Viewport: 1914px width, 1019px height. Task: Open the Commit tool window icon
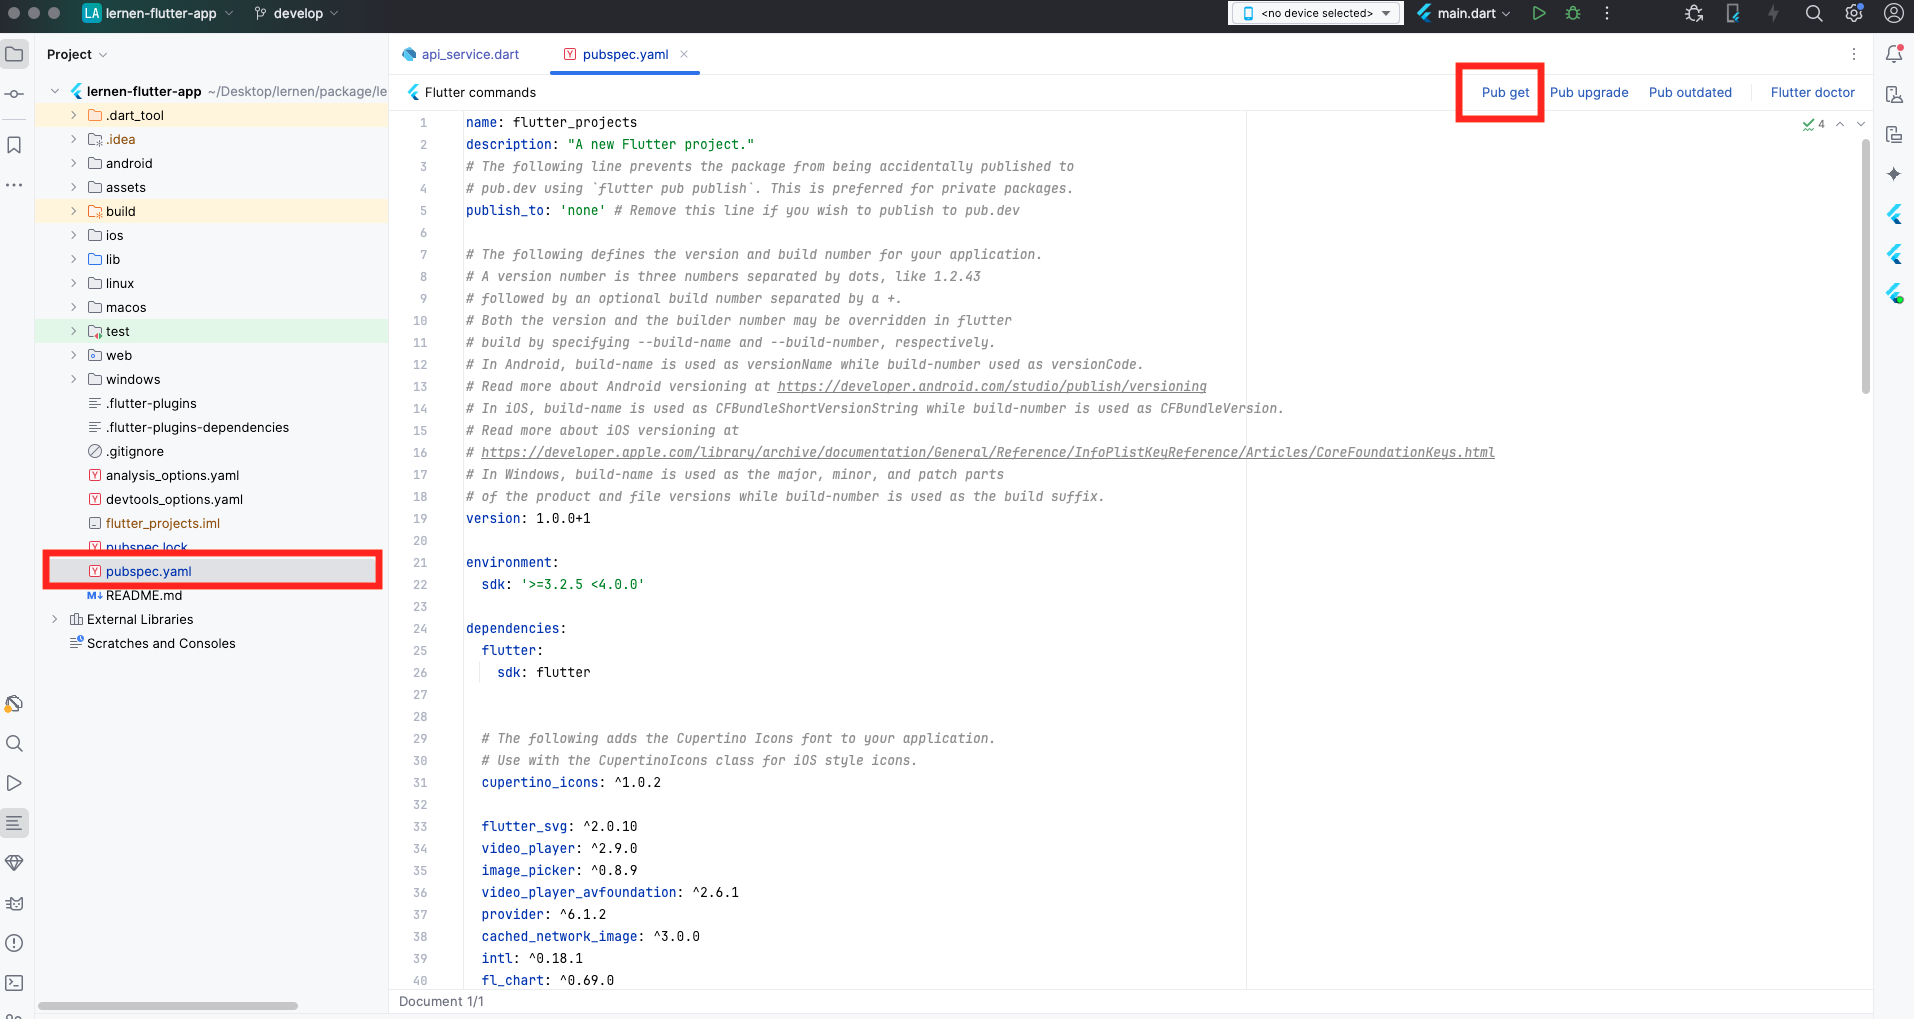(14, 94)
